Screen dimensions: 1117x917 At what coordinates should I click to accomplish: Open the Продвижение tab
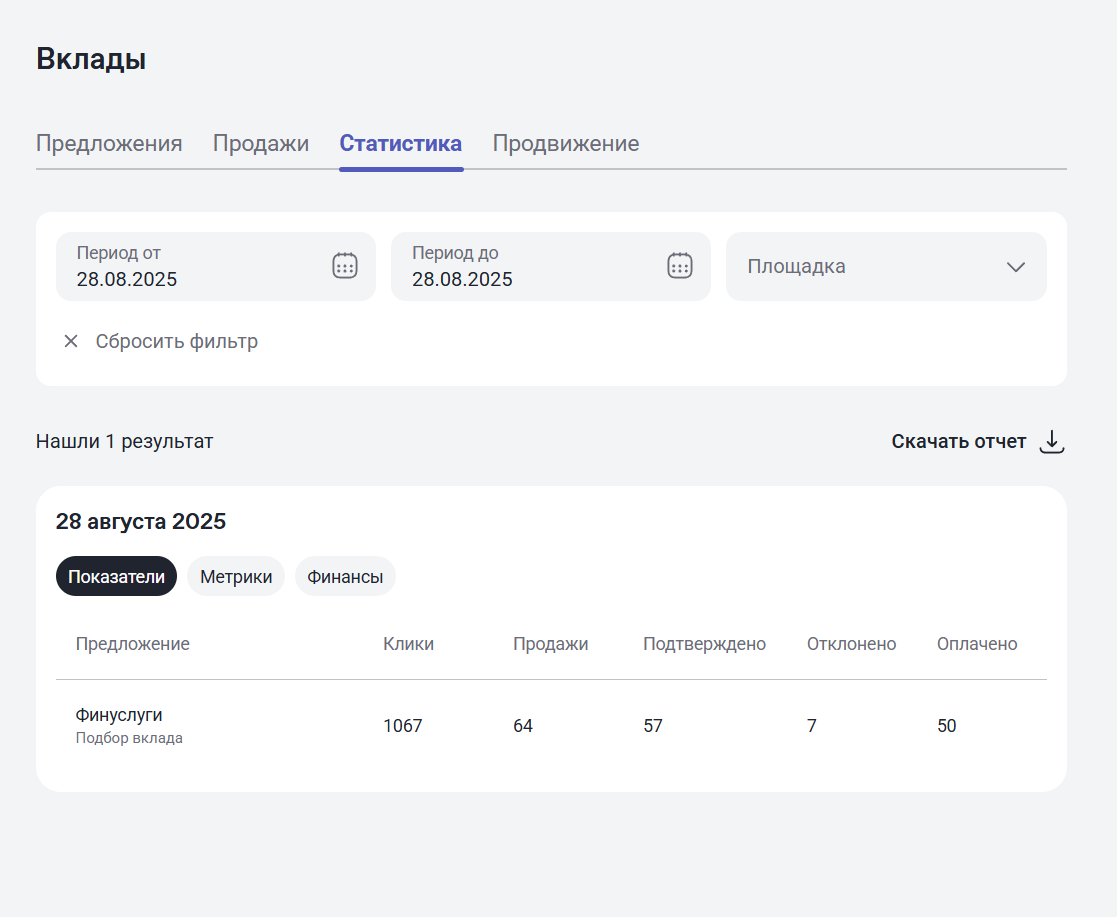[x=565, y=143]
